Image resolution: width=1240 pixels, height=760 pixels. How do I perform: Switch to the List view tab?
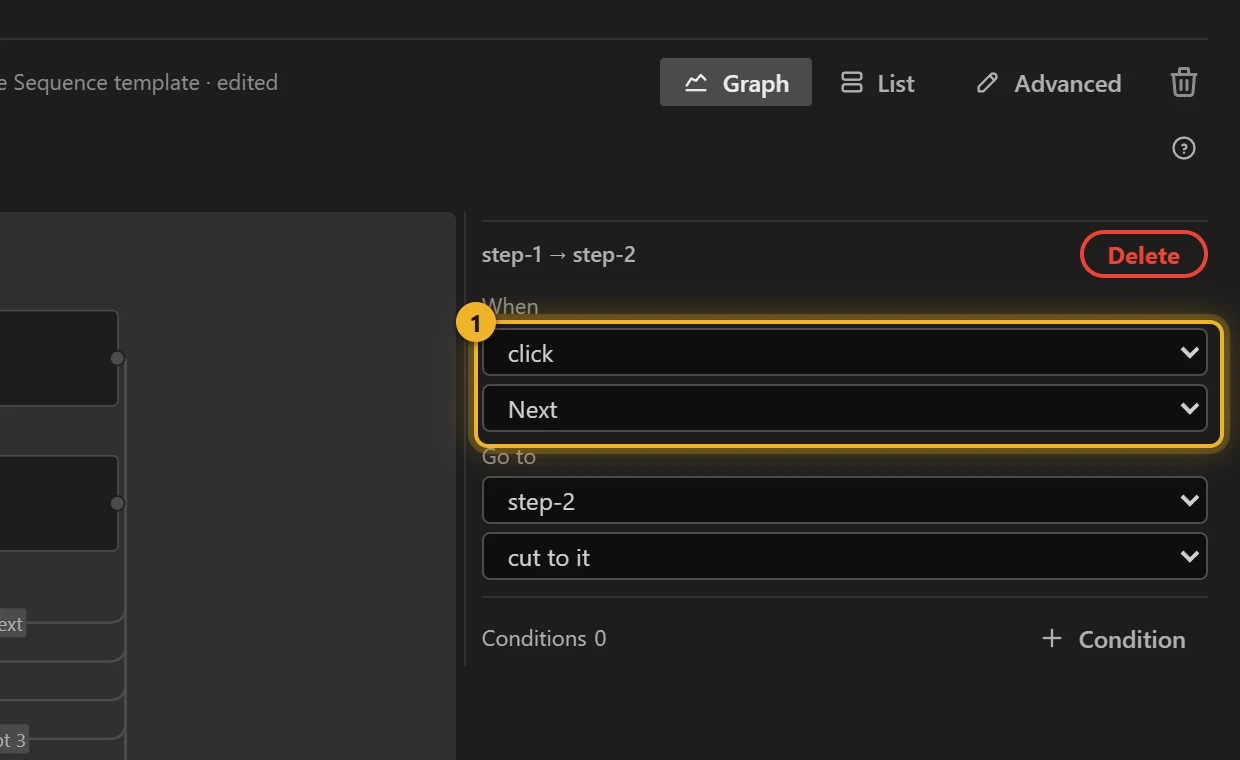tap(877, 82)
